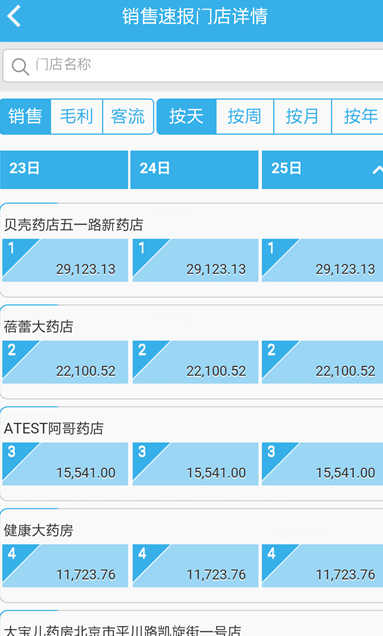
Task: Open ATEST阿哥药店 store entry
Action: tap(54, 428)
